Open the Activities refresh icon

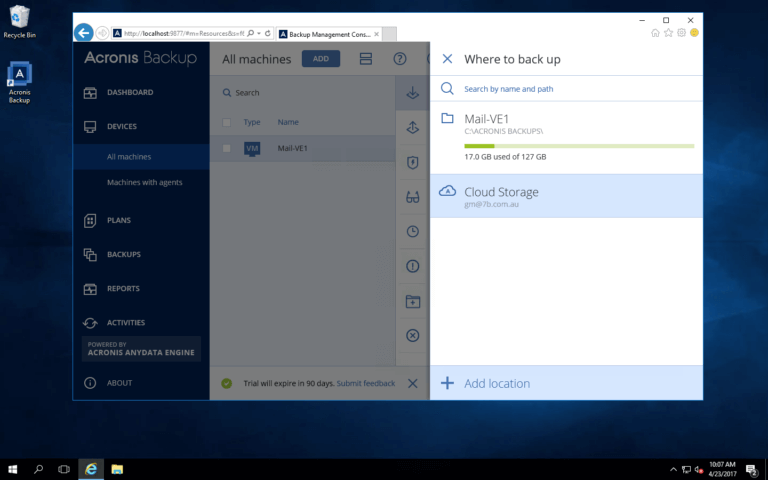[x=90, y=323]
